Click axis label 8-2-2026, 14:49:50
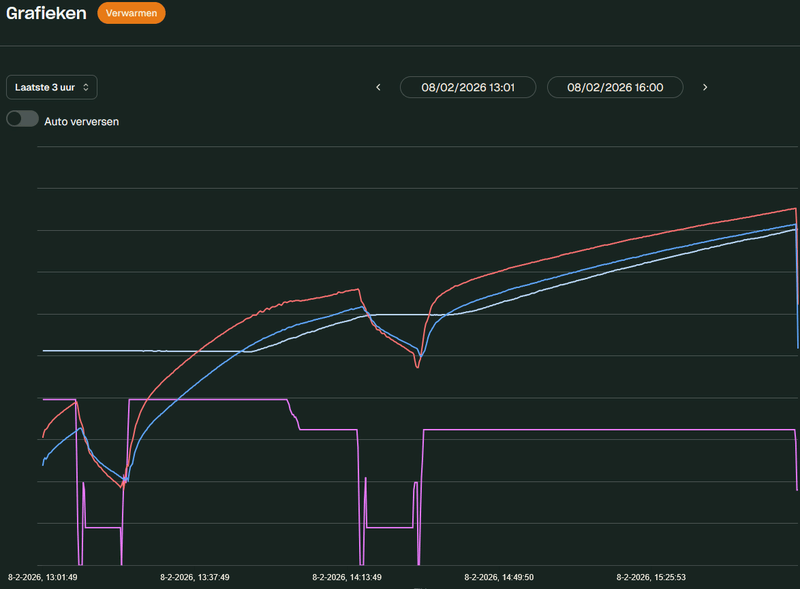 click(499, 577)
